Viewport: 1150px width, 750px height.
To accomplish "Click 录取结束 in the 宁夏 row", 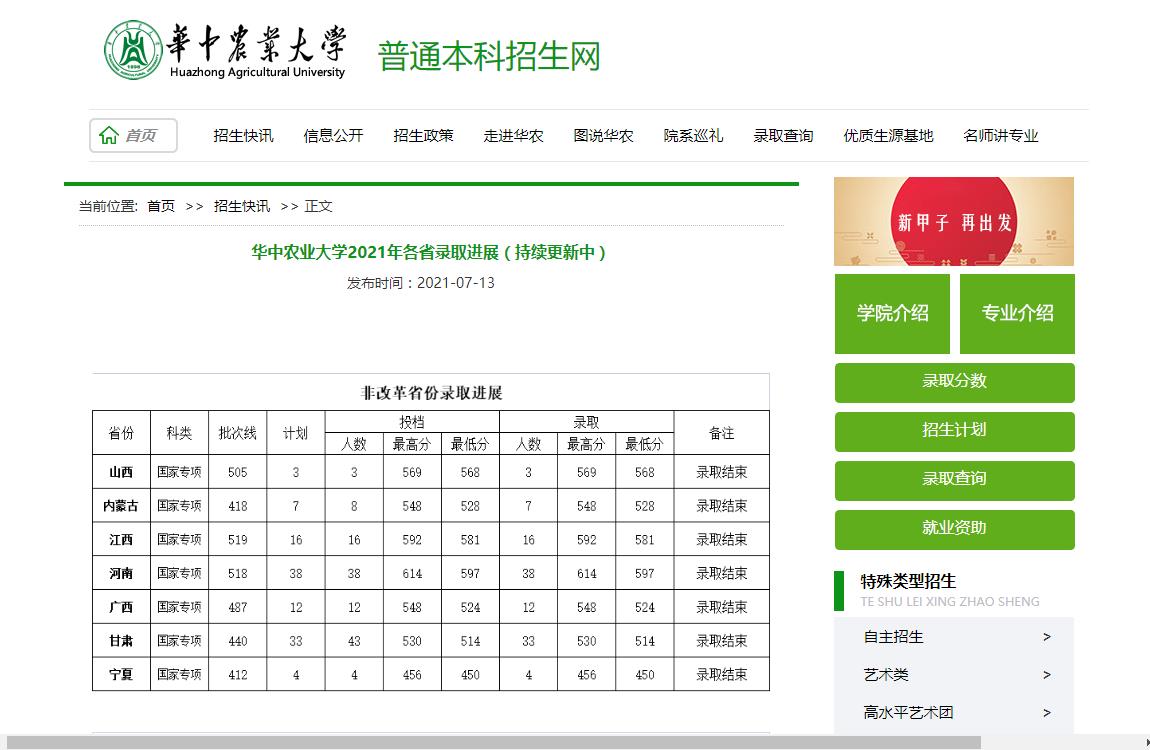I will click(722, 674).
